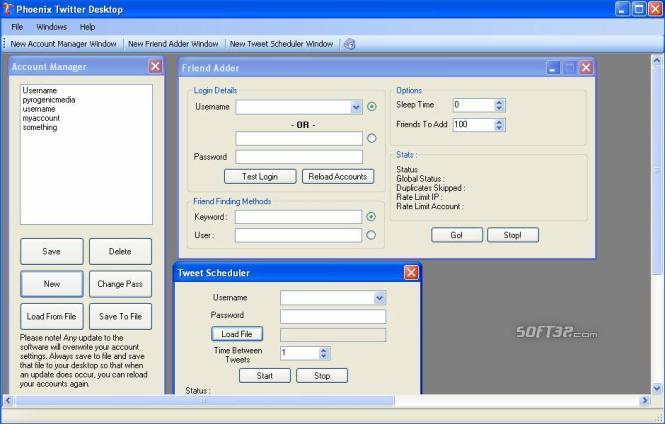Minimize the Friend Adder window
665x424 pixels.
(552, 68)
